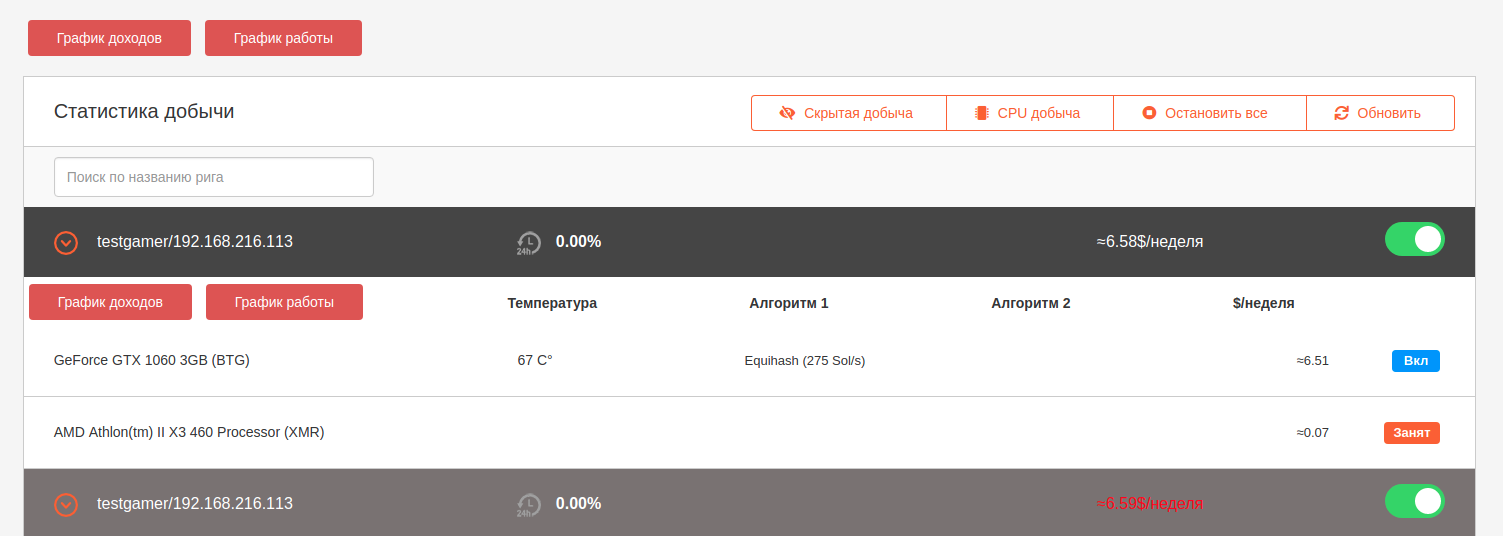
Task: Click the Занят badge on the AMD Athlon row
Action: coord(1411,433)
